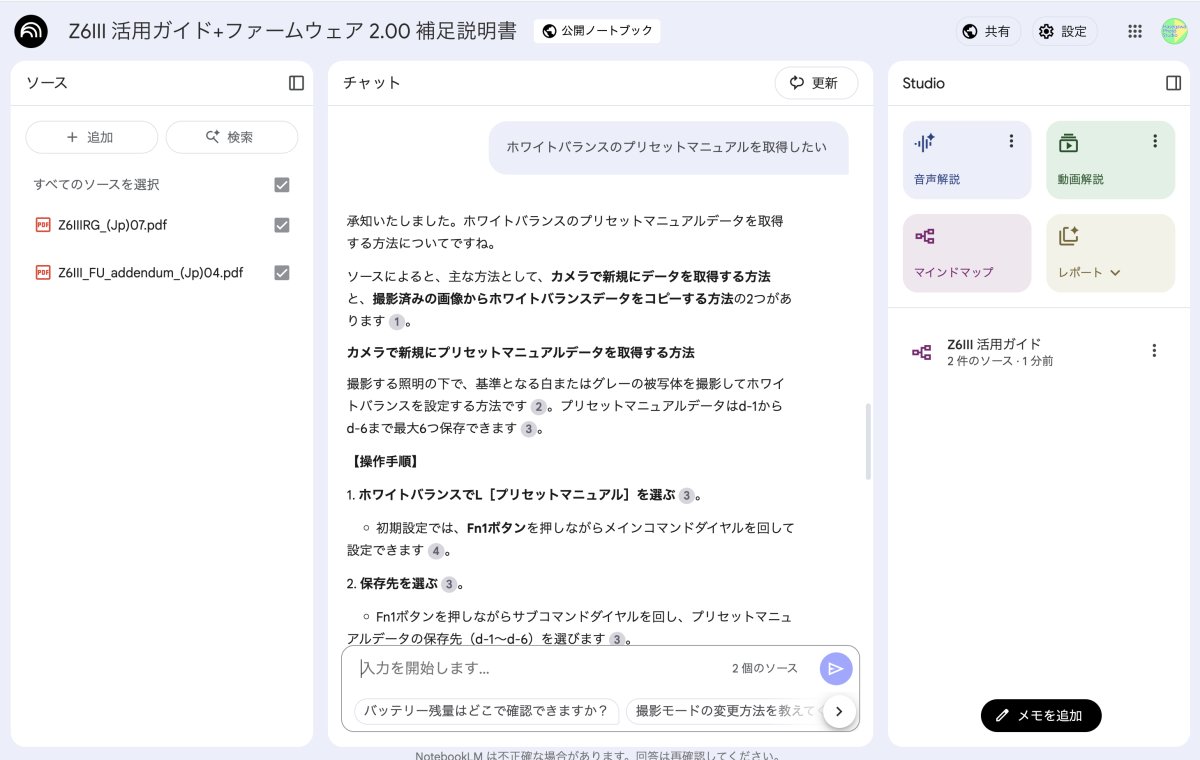Image resolution: width=1200 pixels, height=760 pixels.
Task: Open 設定 settings
Action: point(1064,31)
